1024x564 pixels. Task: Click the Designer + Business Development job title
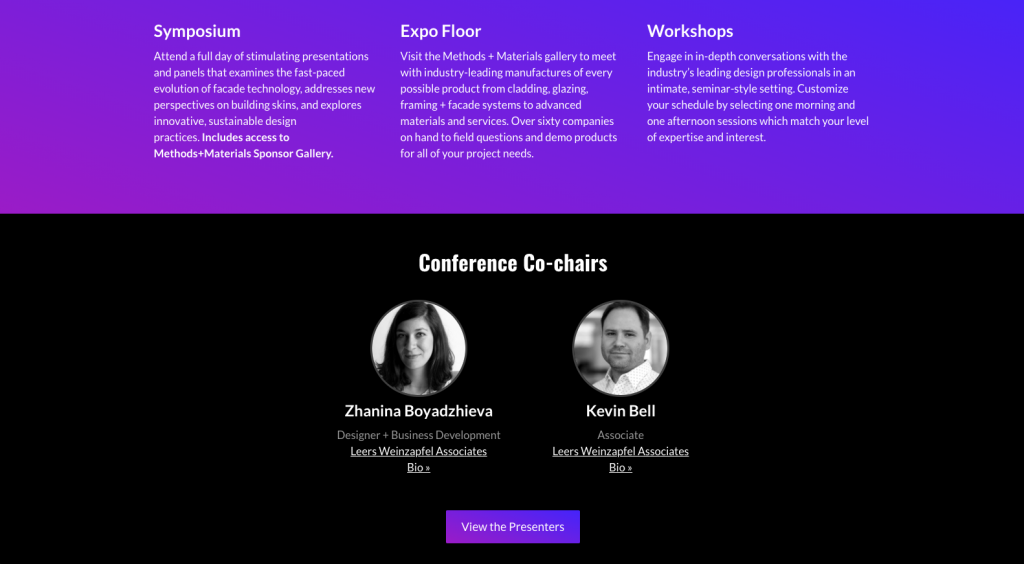click(419, 435)
